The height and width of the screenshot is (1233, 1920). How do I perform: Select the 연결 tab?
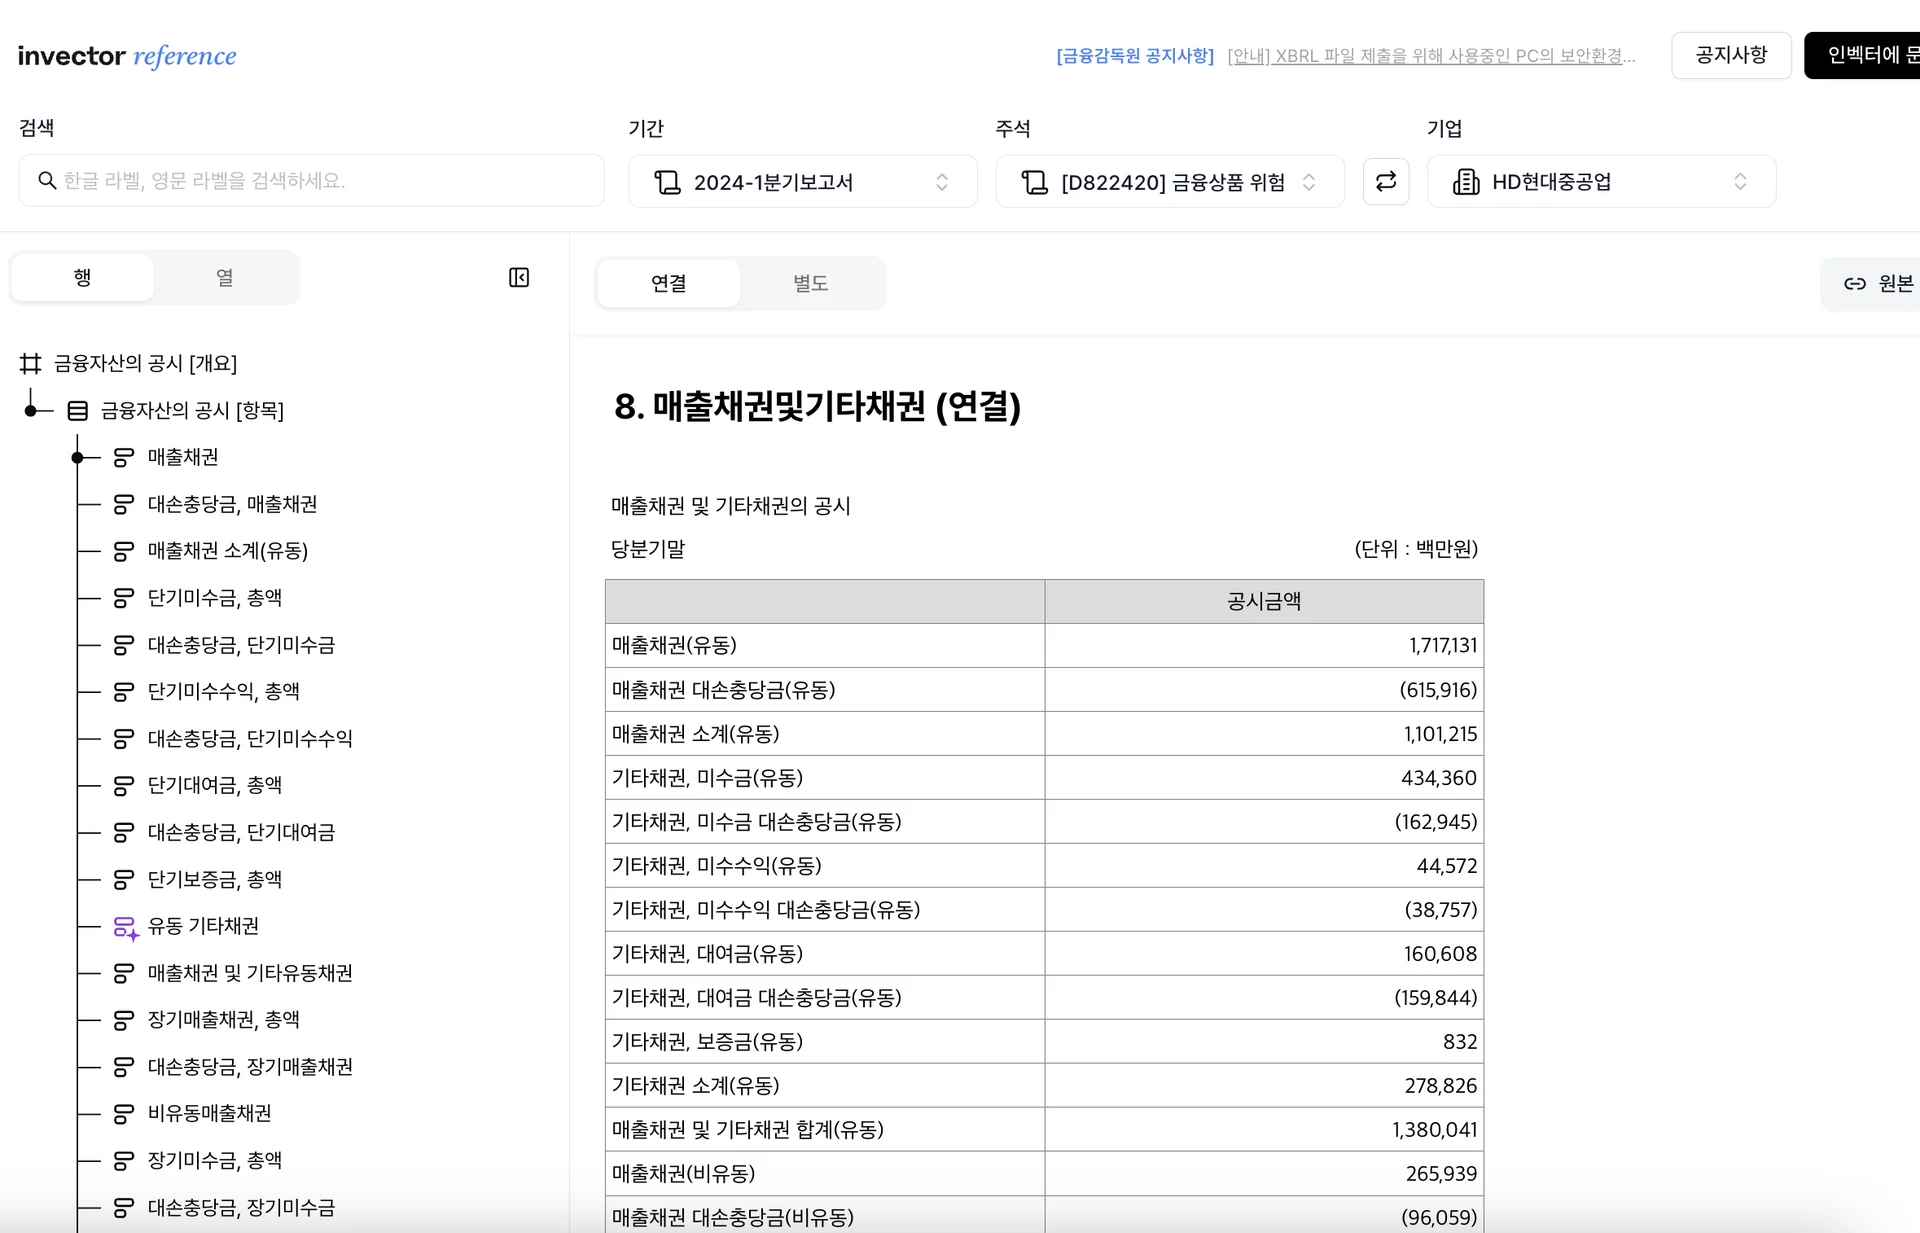(668, 284)
